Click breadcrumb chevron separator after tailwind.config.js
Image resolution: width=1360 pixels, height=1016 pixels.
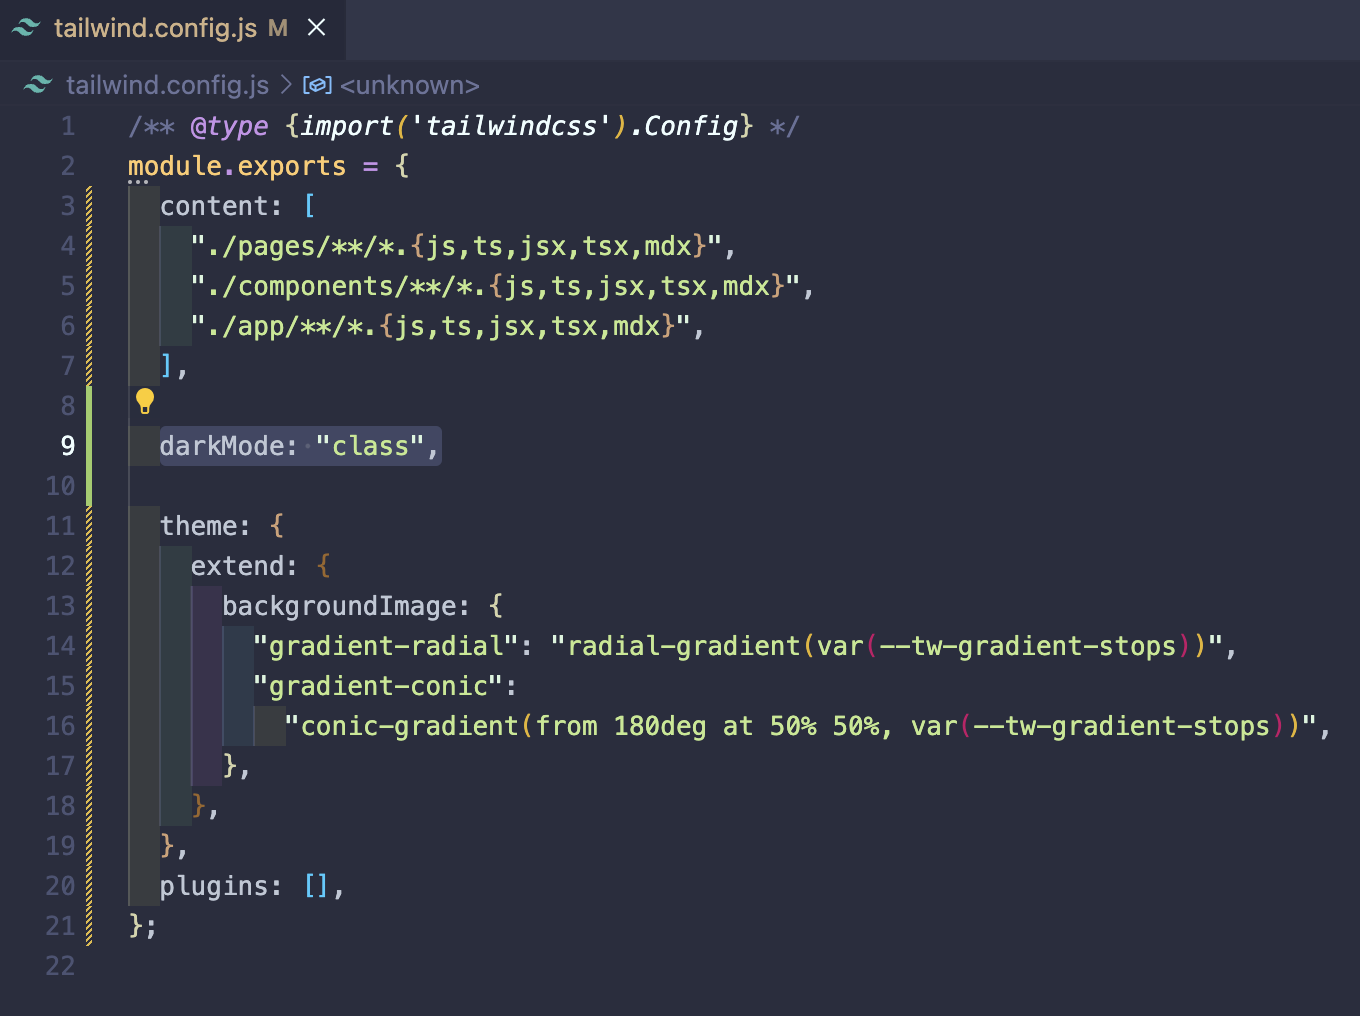286,85
